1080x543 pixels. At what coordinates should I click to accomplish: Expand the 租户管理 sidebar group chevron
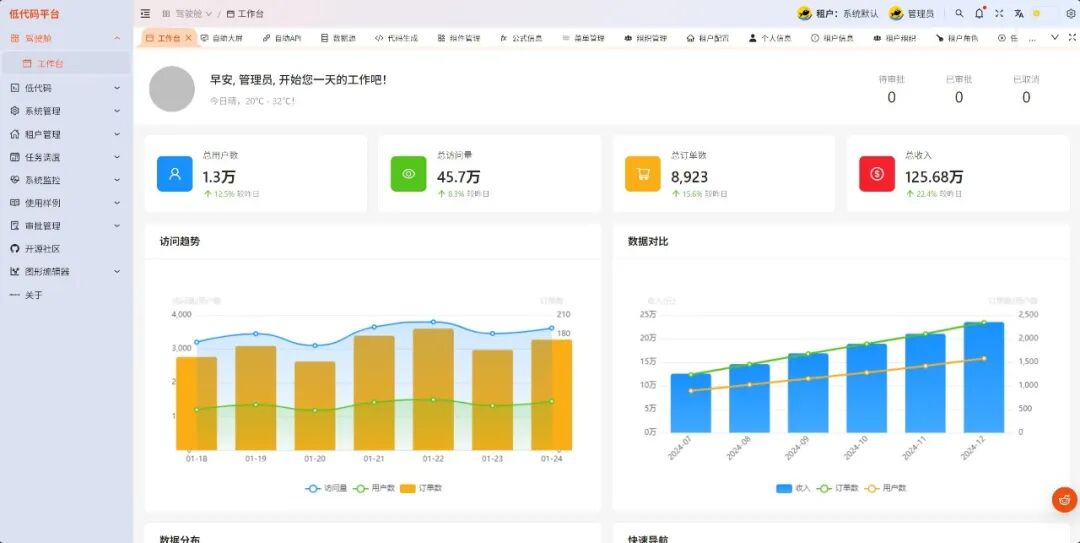117,134
